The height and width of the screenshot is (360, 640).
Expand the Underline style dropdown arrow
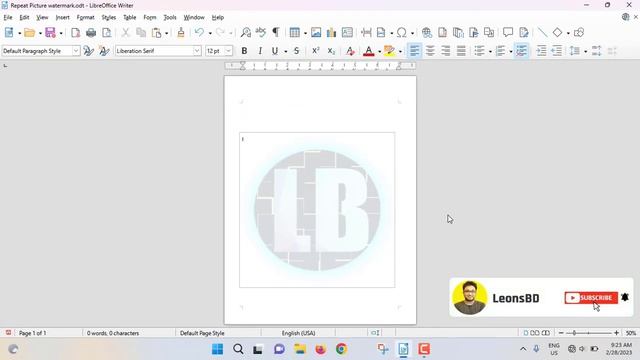285,51
